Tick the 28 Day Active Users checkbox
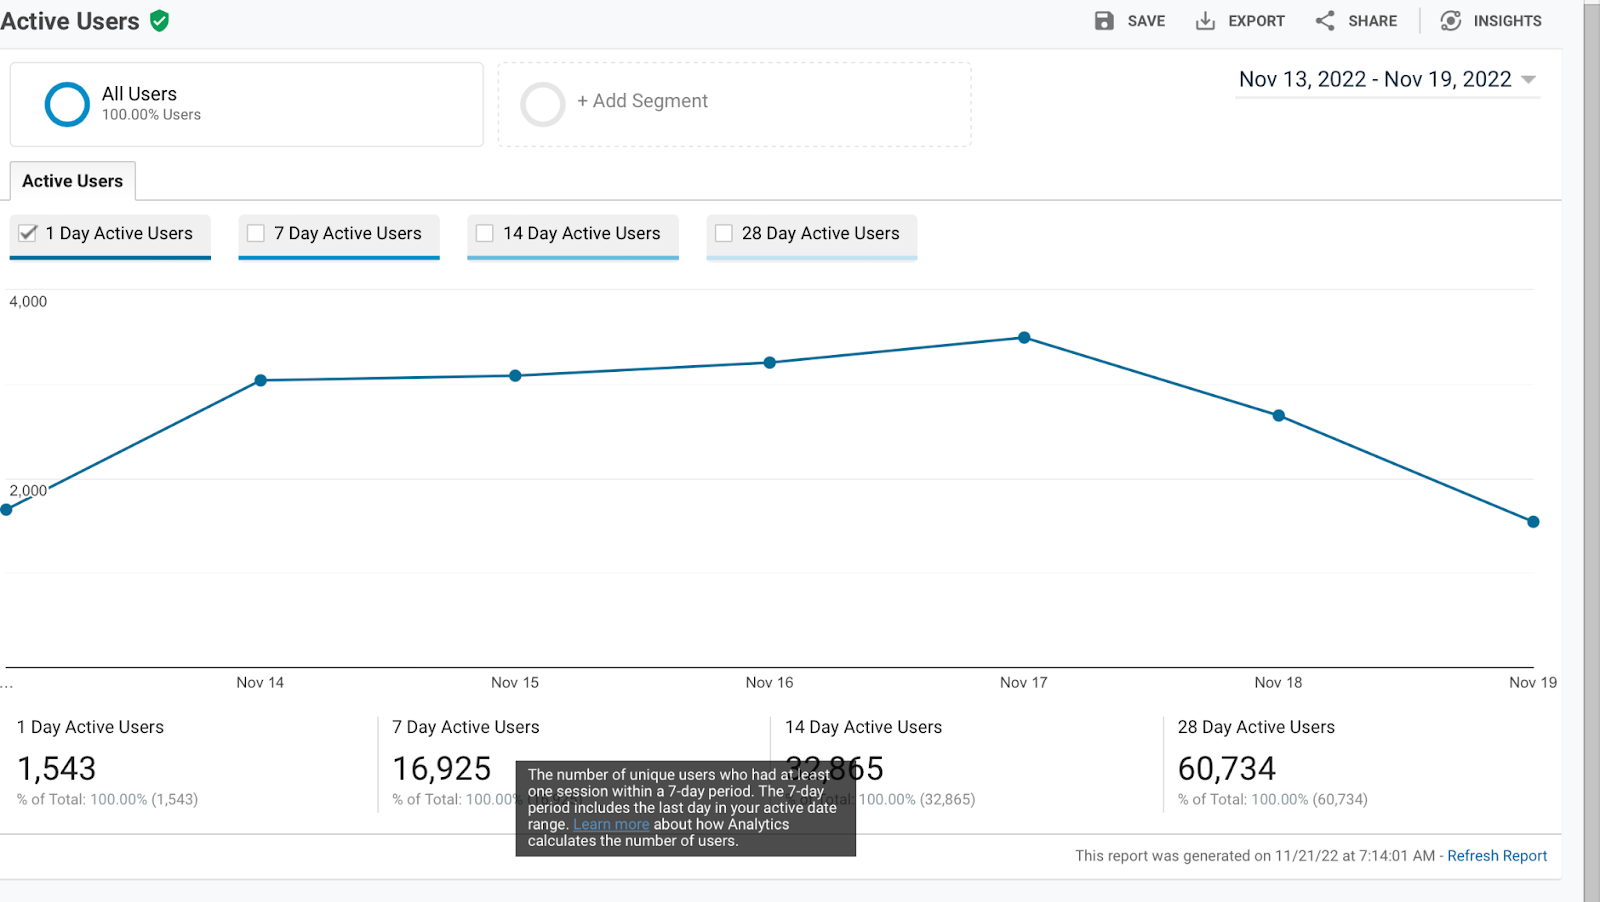Screen dimensions: 1600x902 [x=724, y=233]
